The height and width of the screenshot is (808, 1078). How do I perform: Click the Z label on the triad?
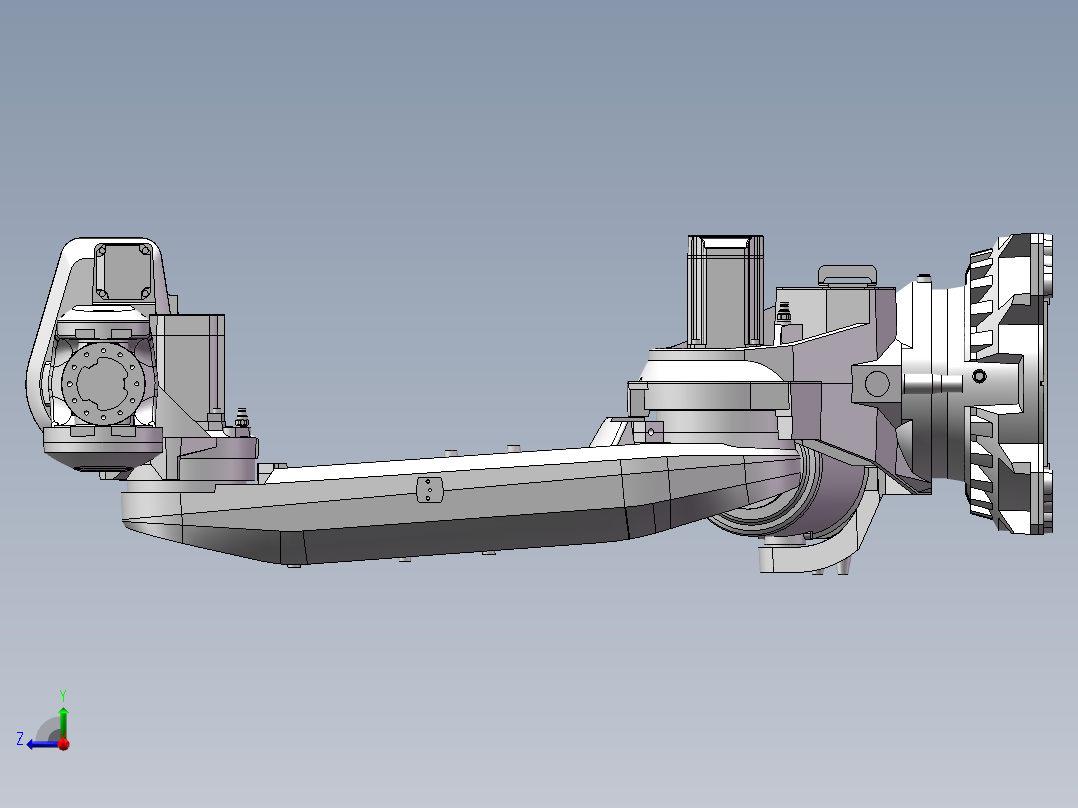pos(19,737)
